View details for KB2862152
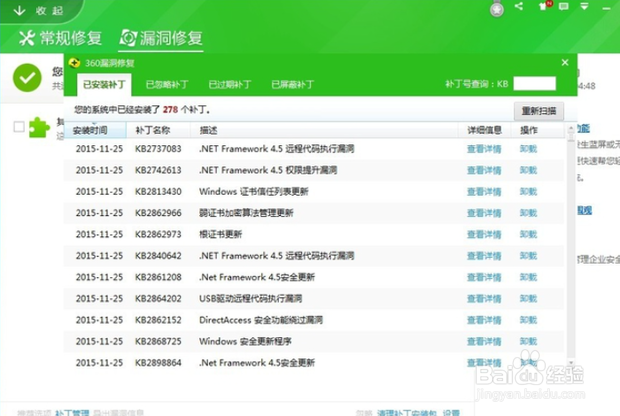Image resolution: width=620 pixels, height=416 pixels. pyautogui.click(x=484, y=320)
